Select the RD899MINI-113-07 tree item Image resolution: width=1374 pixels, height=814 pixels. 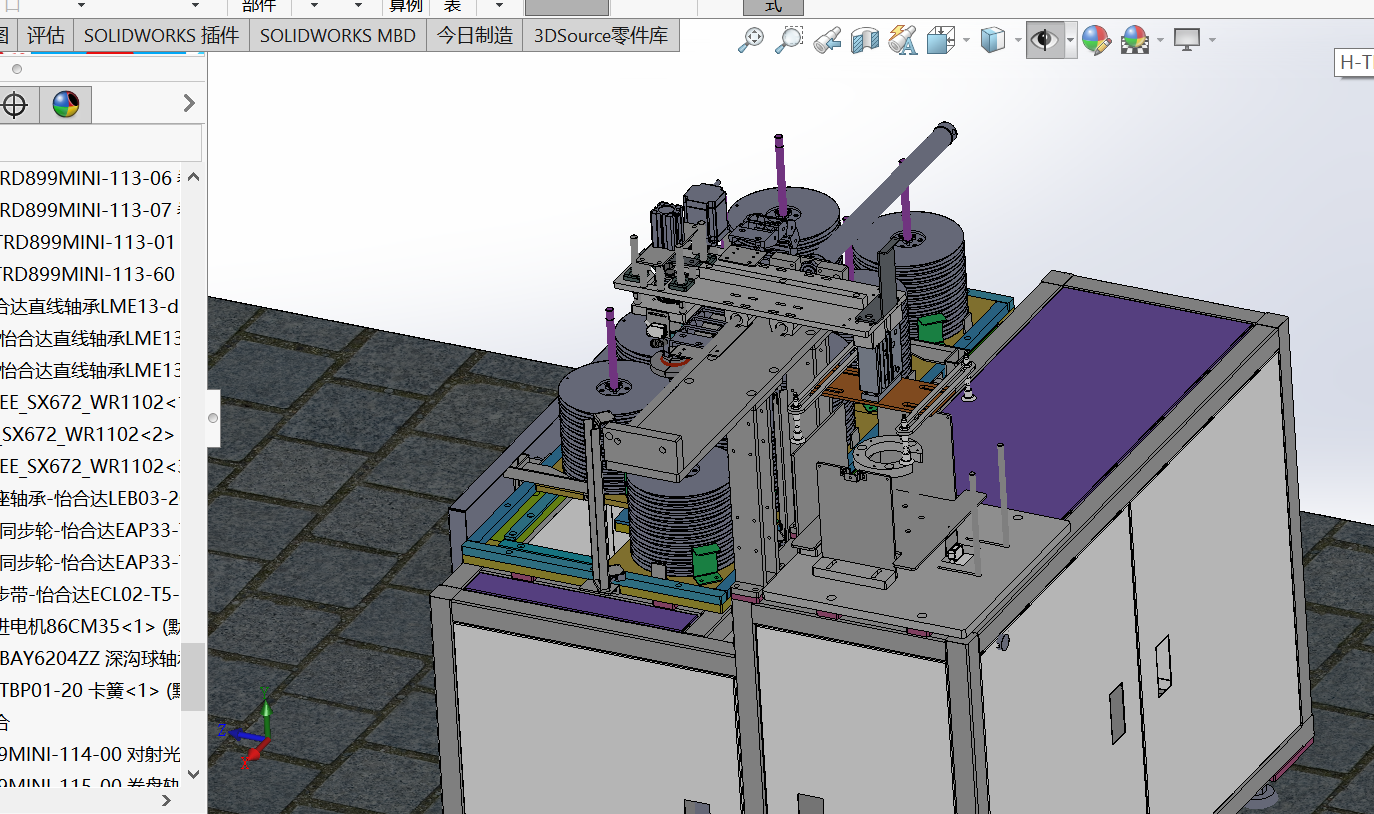[90, 211]
